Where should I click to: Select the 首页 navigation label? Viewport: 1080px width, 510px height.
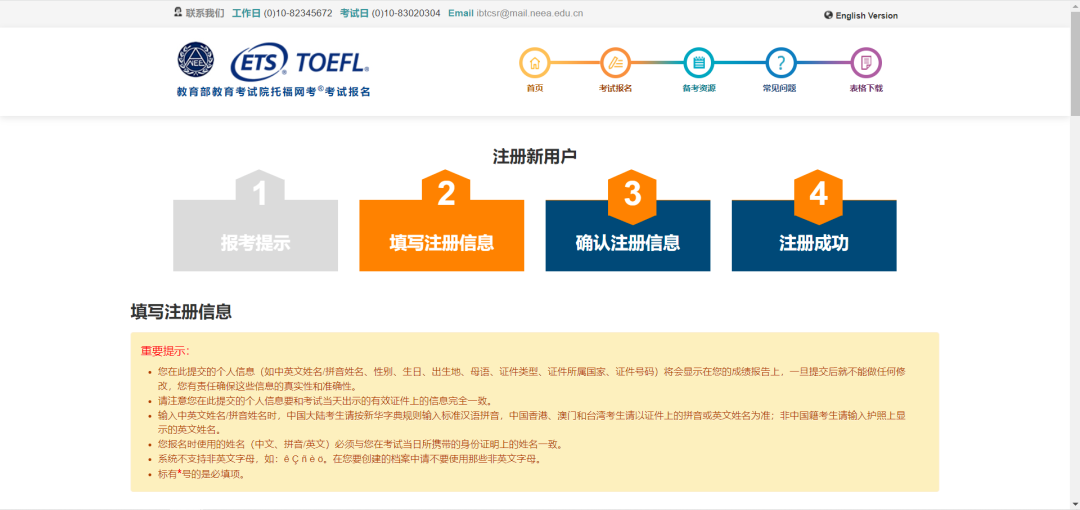[x=535, y=88]
